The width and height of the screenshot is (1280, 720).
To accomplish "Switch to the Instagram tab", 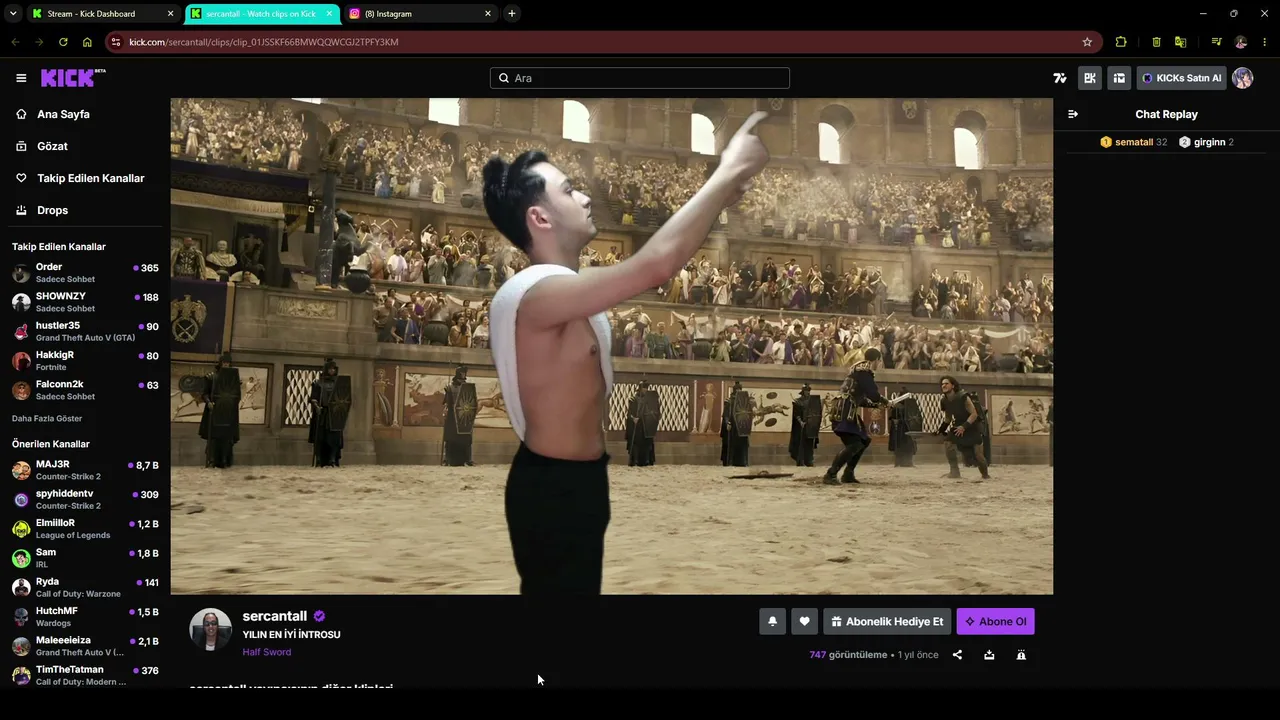I will click(420, 14).
